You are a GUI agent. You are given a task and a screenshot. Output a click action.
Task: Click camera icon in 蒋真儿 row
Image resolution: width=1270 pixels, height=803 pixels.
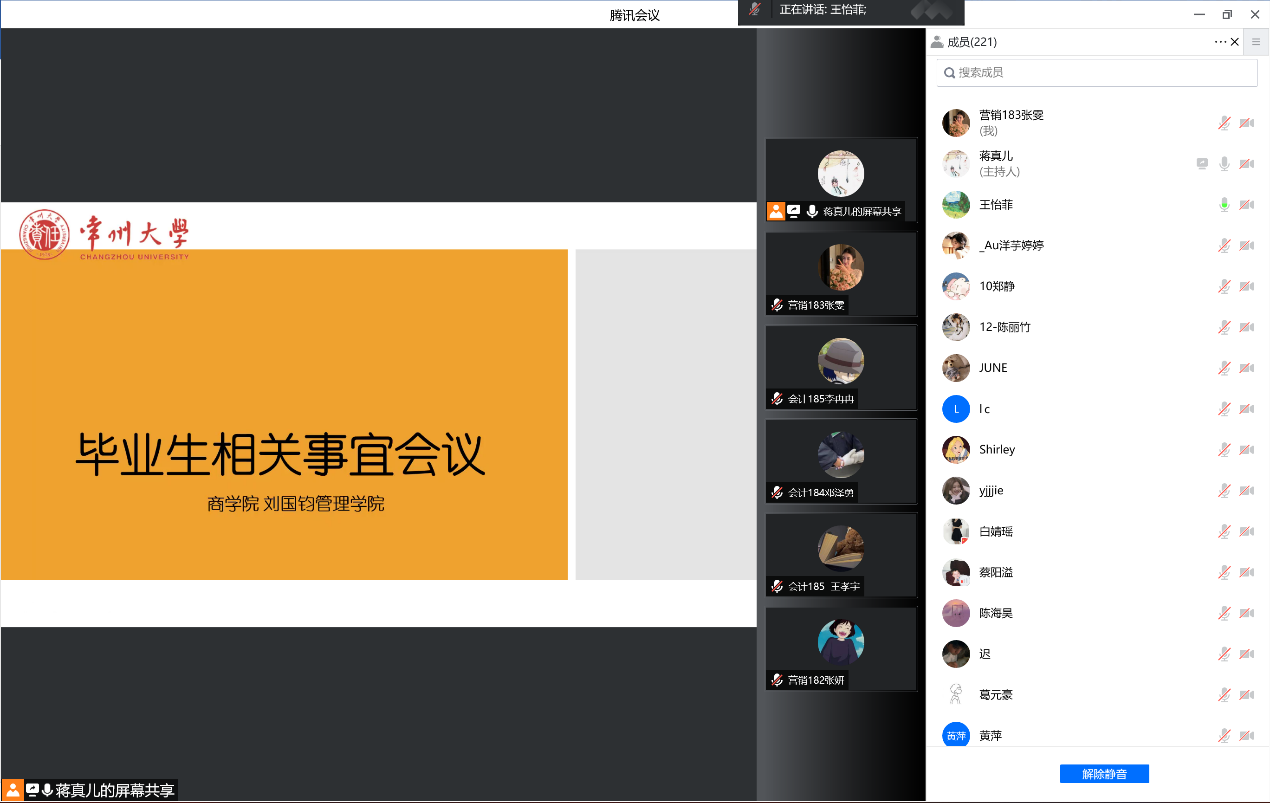1247,164
